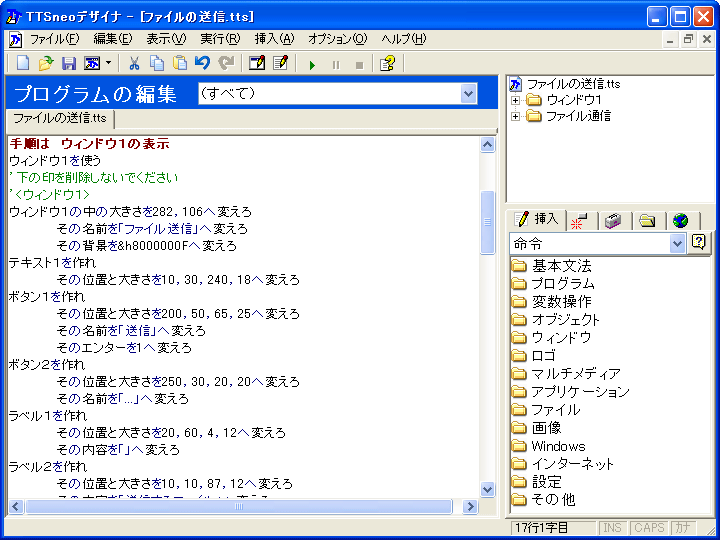
Task: Click the Paste clipboard icon
Action: click(x=180, y=63)
